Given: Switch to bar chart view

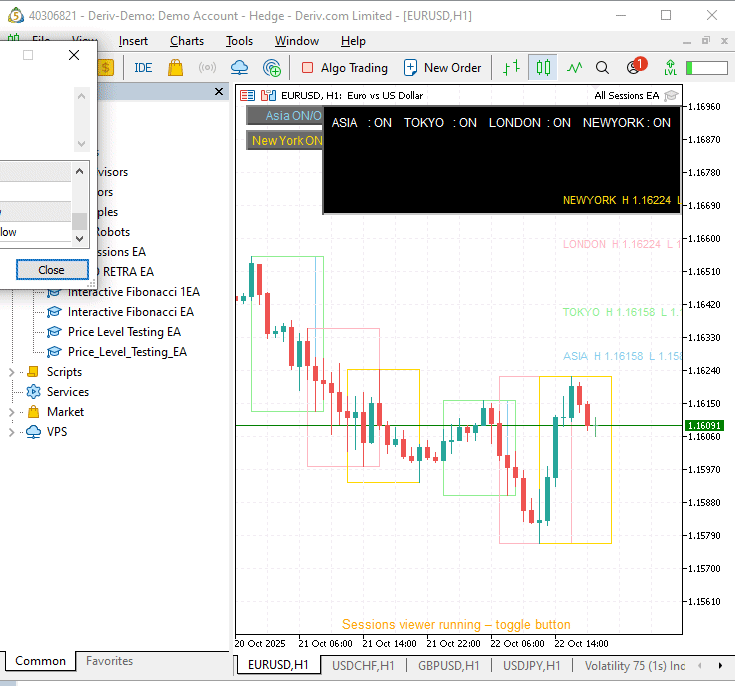Looking at the screenshot, I should (x=511, y=68).
